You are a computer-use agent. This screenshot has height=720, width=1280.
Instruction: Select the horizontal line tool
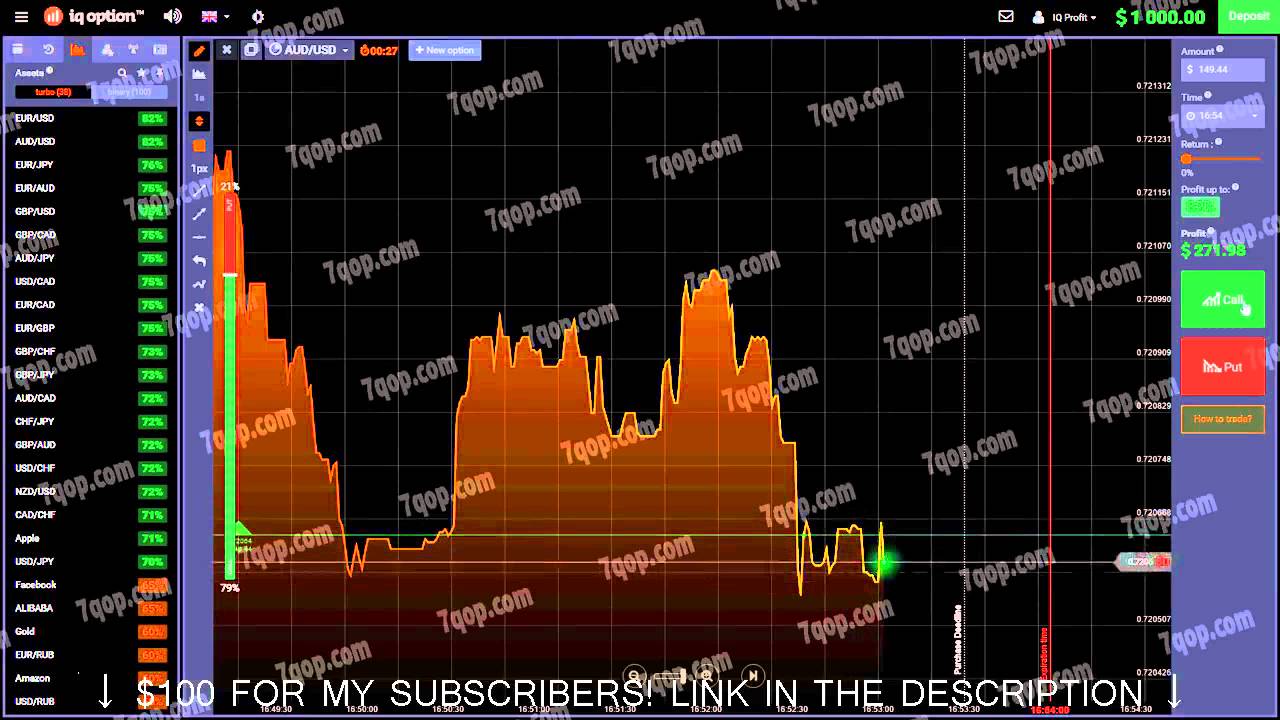(x=199, y=237)
